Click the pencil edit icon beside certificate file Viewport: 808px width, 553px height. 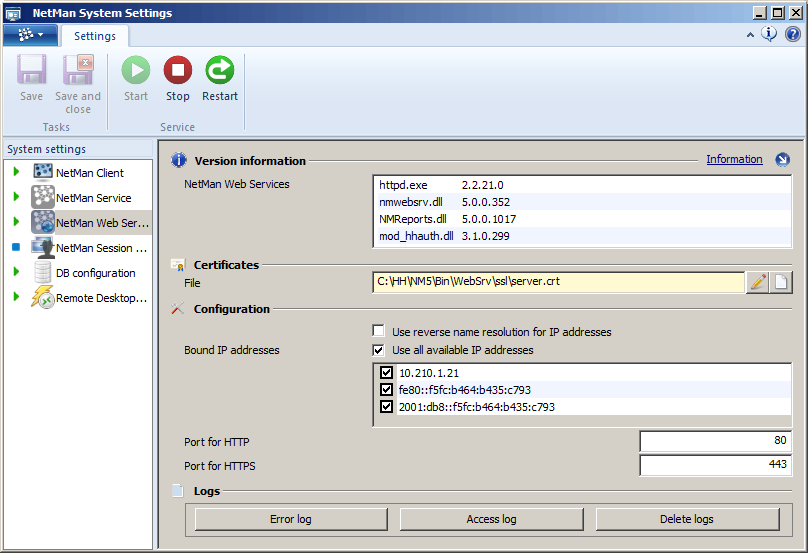(758, 282)
